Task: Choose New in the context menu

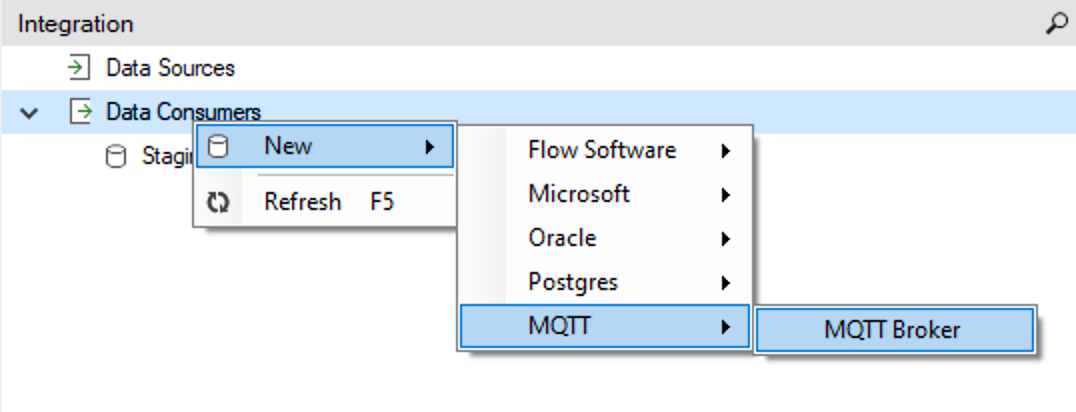Action: [x=325, y=146]
